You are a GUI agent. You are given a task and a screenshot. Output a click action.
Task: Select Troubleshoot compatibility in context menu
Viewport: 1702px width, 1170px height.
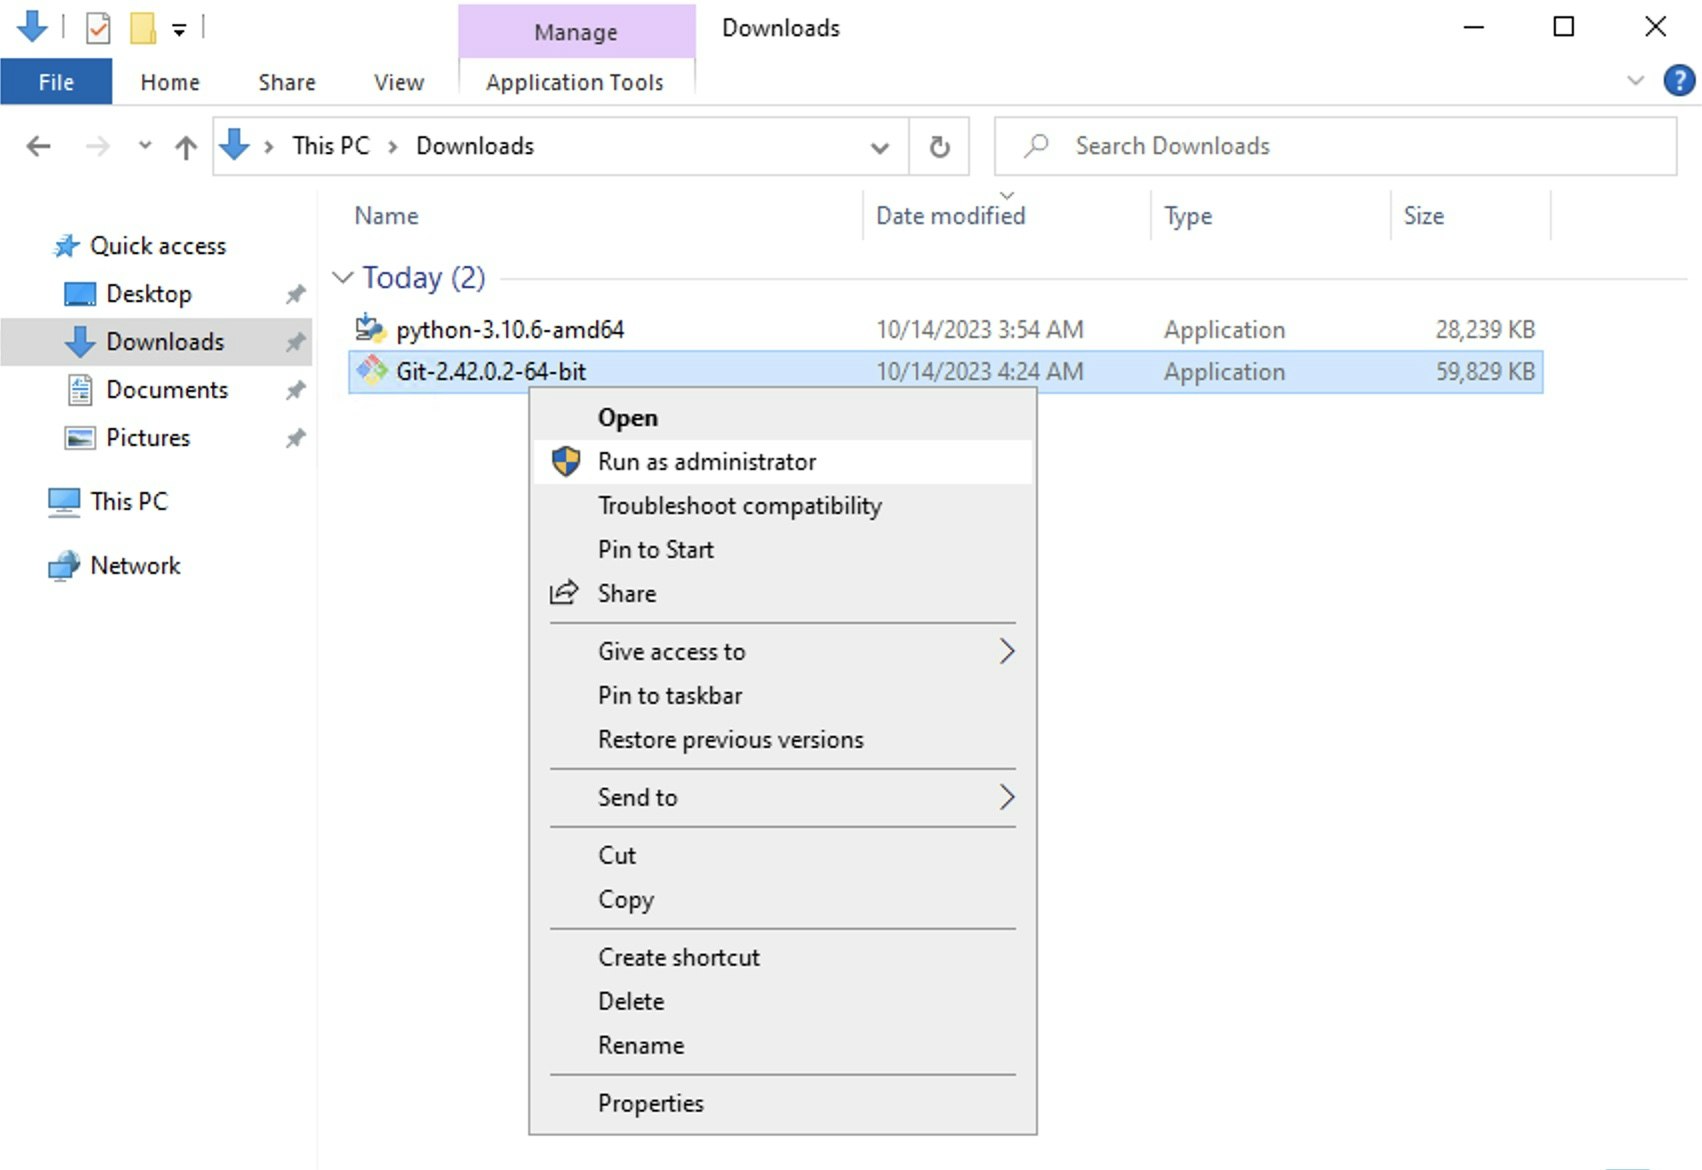[x=783, y=506]
